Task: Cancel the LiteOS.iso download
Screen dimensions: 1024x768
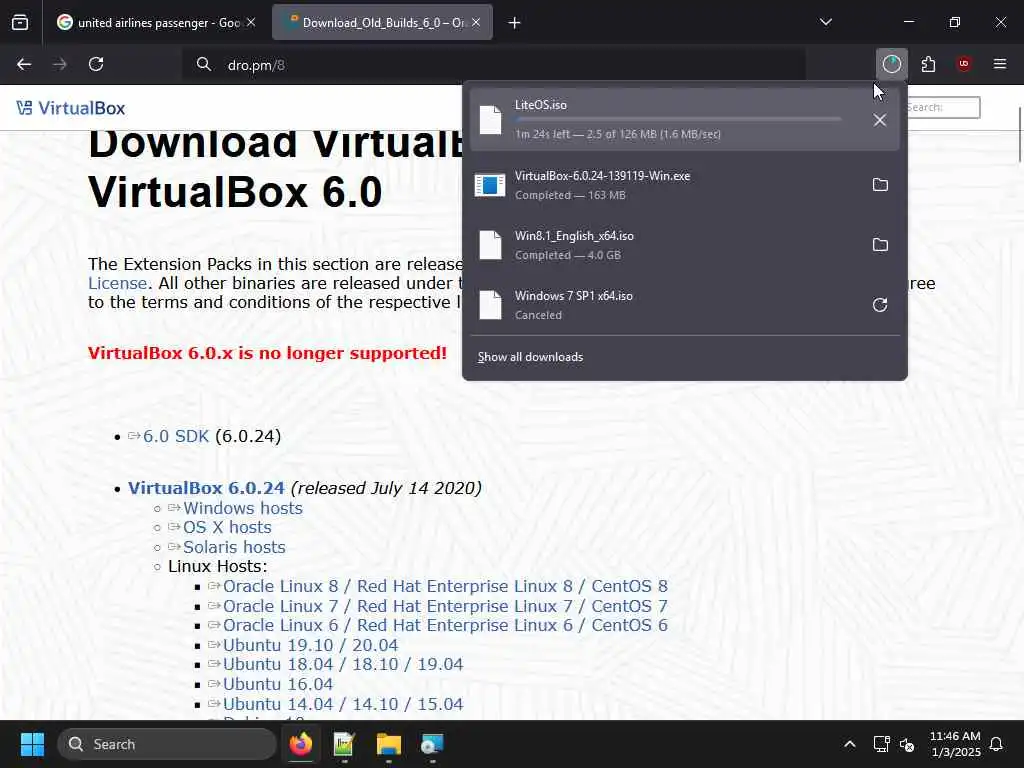Action: click(880, 120)
